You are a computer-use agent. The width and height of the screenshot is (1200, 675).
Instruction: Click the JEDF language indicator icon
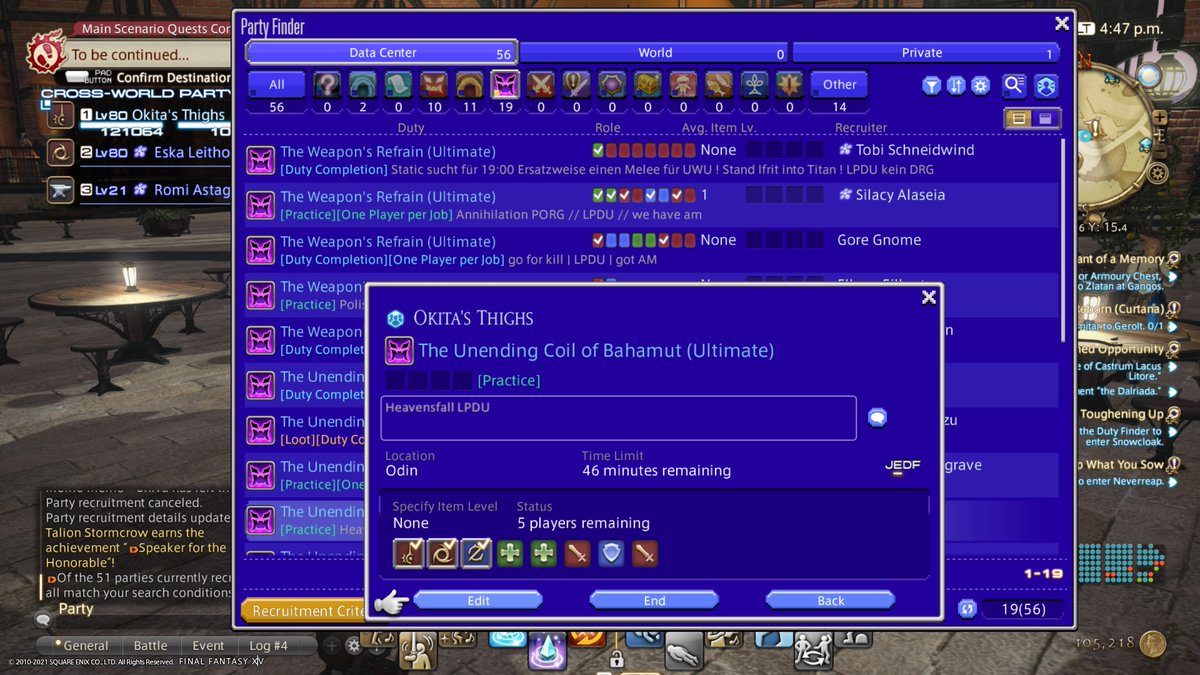coord(902,466)
